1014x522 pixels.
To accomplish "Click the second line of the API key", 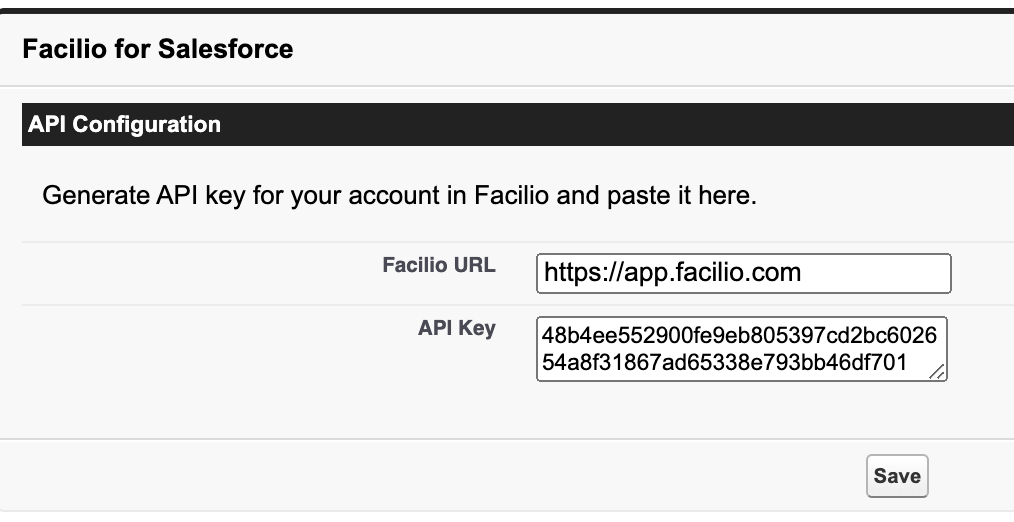I will (x=724, y=363).
